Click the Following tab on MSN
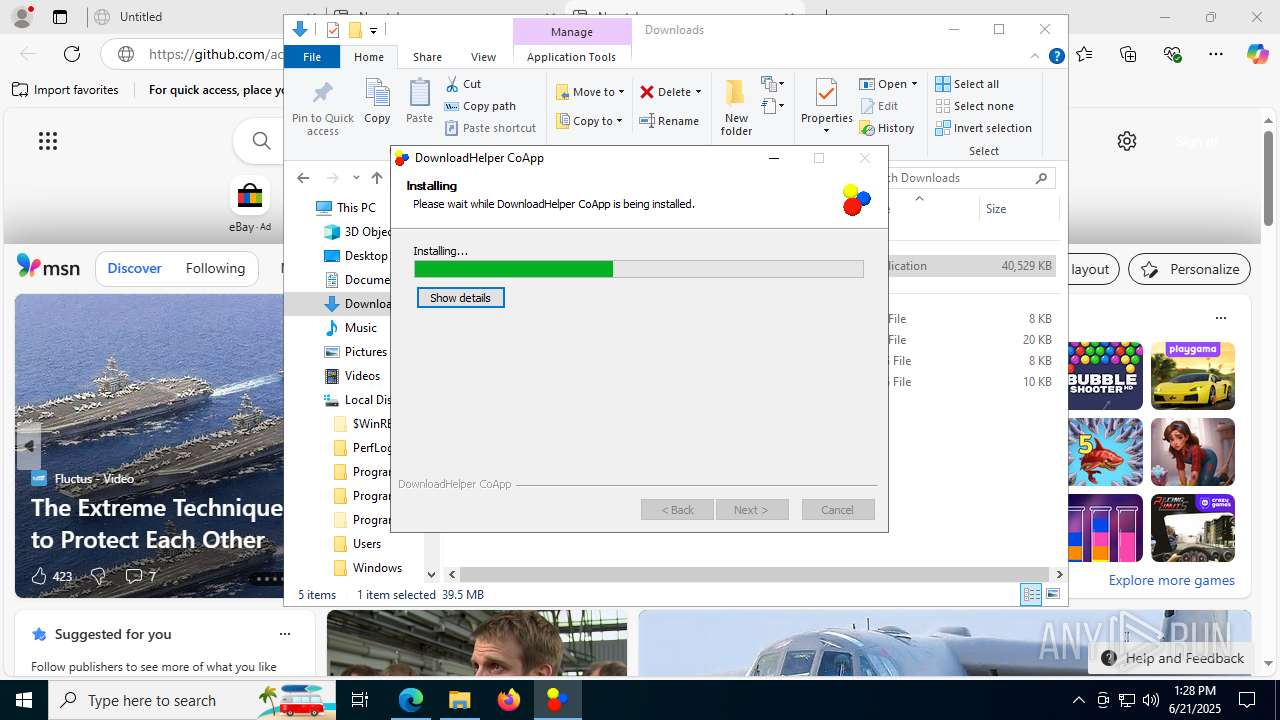The image size is (1280, 720). [215, 268]
